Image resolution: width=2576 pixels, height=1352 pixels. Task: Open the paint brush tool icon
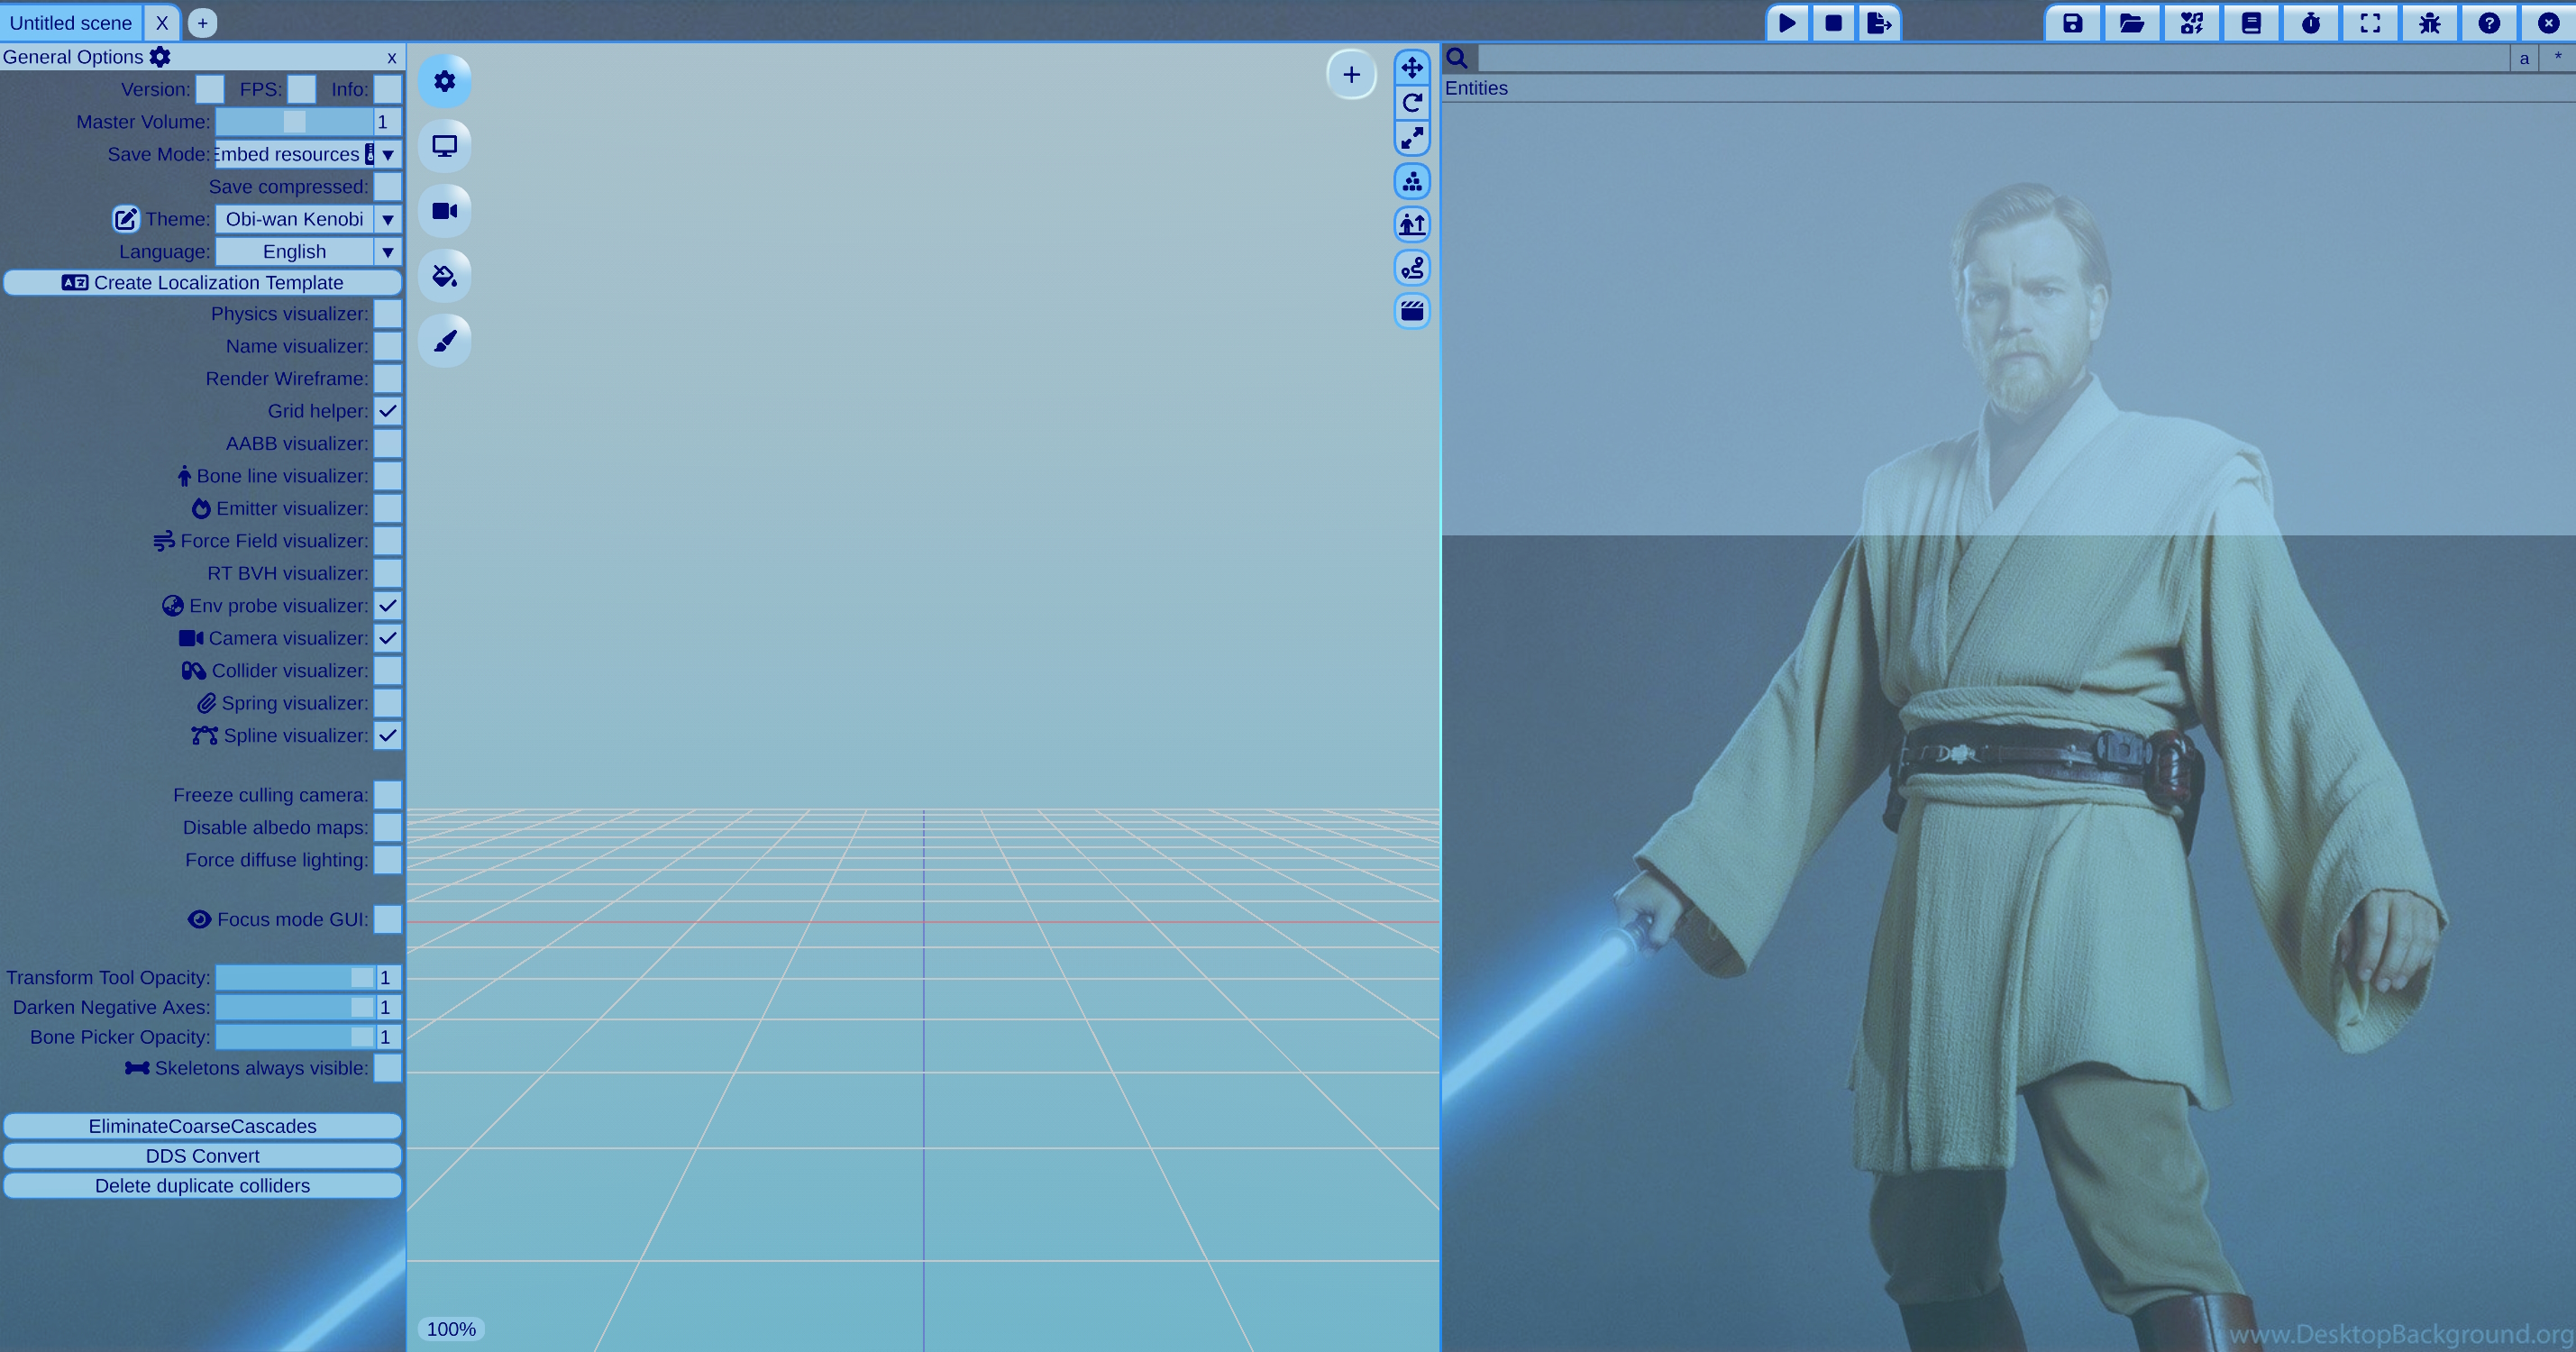pos(445,340)
